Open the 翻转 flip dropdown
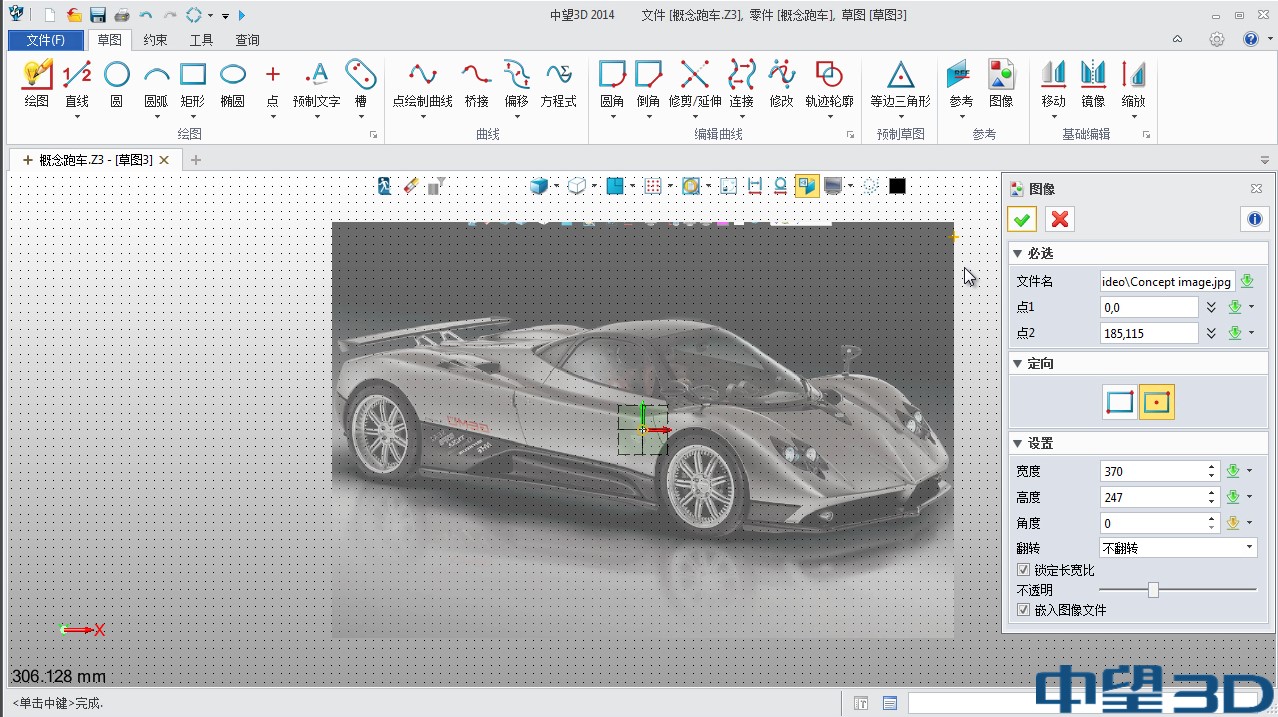This screenshot has height=717, width=1278. 1249,548
